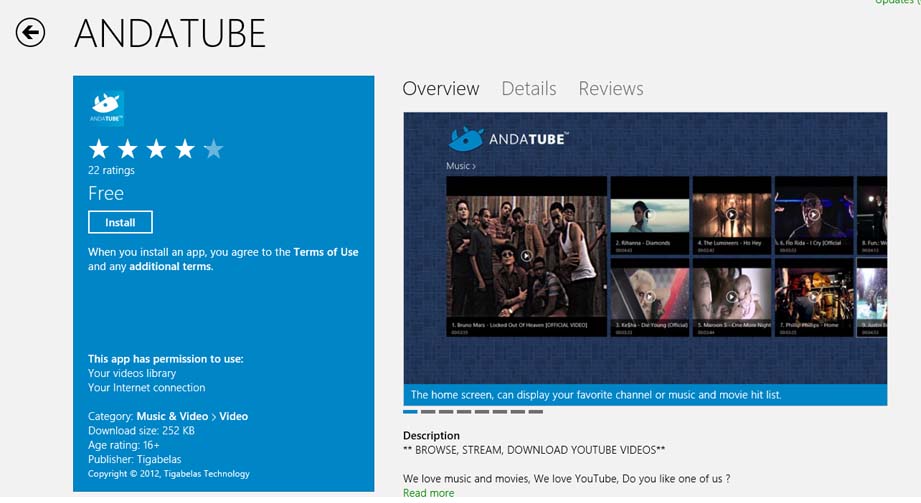Switch to the Reviews tab
Viewport: 921px width, 503px height.
611,89
